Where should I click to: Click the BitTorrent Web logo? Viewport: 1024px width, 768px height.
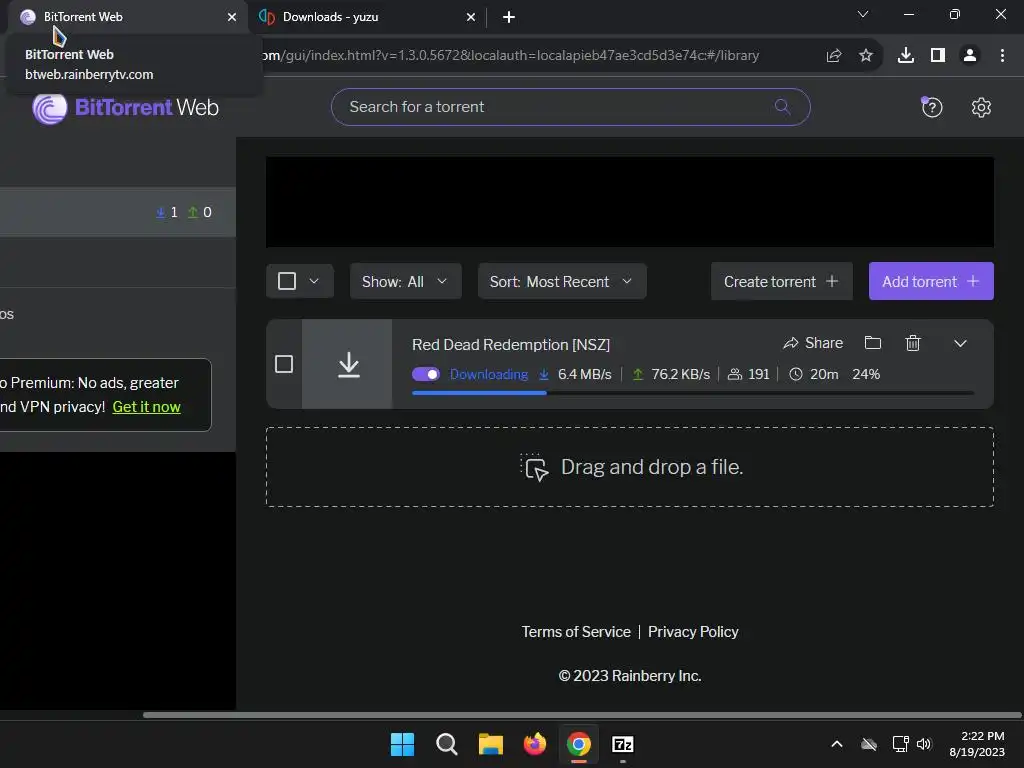pyautogui.click(x=125, y=108)
